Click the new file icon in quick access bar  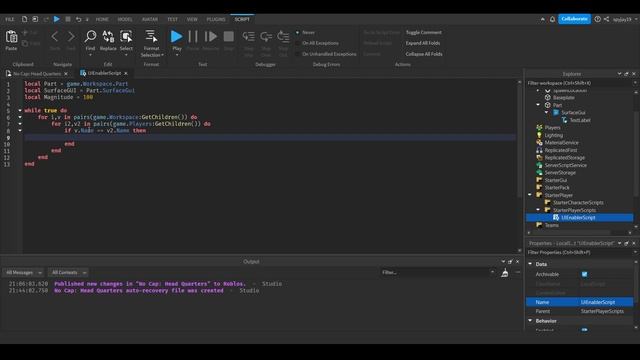tap(24, 19)
